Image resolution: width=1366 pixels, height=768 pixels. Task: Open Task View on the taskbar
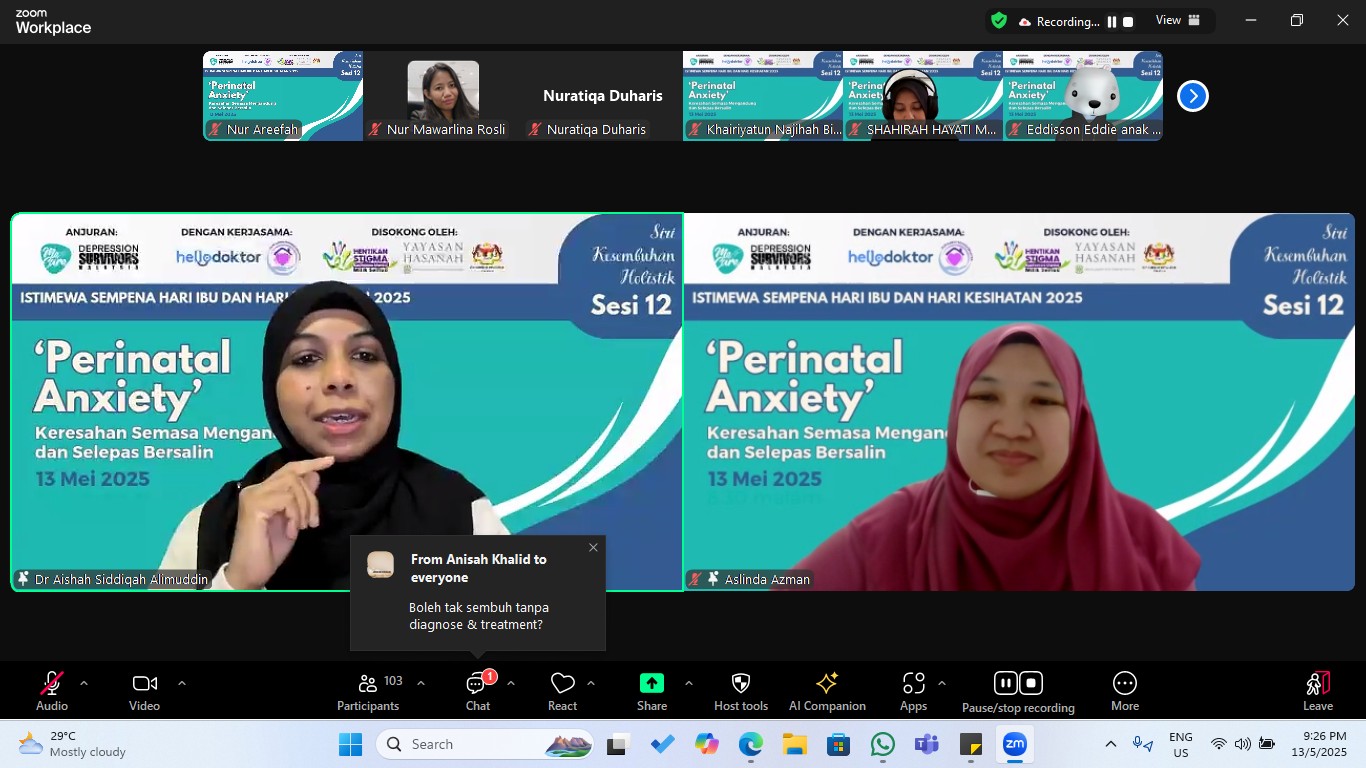pyautogui.click(x=618, y=744)
